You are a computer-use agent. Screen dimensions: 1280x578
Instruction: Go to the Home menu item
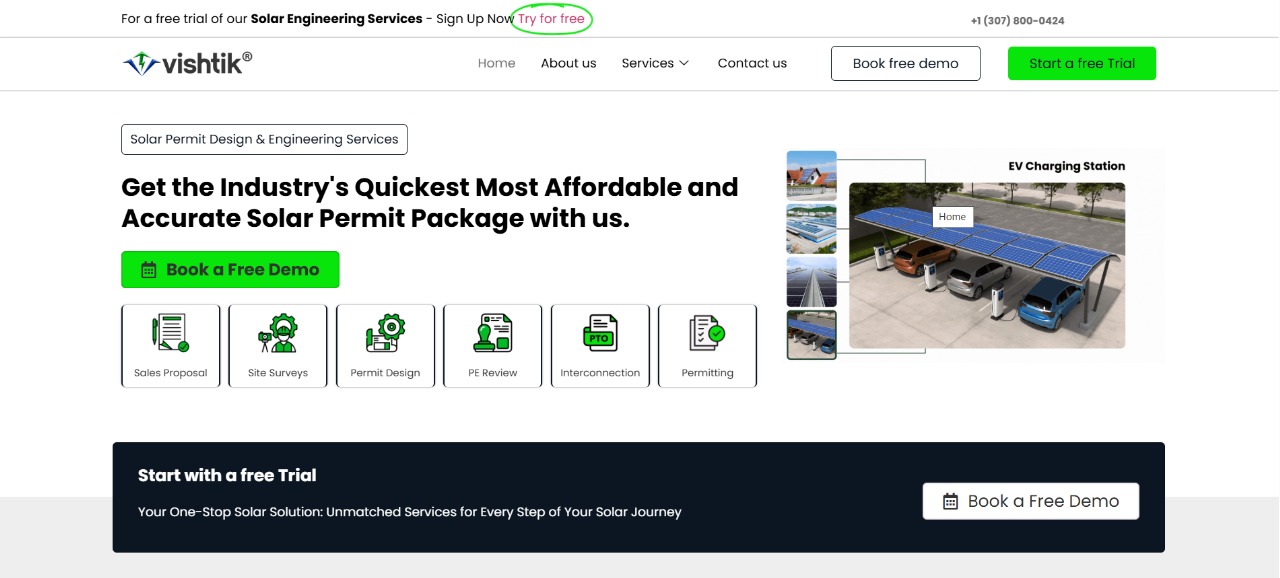click(x=497, y=63)
